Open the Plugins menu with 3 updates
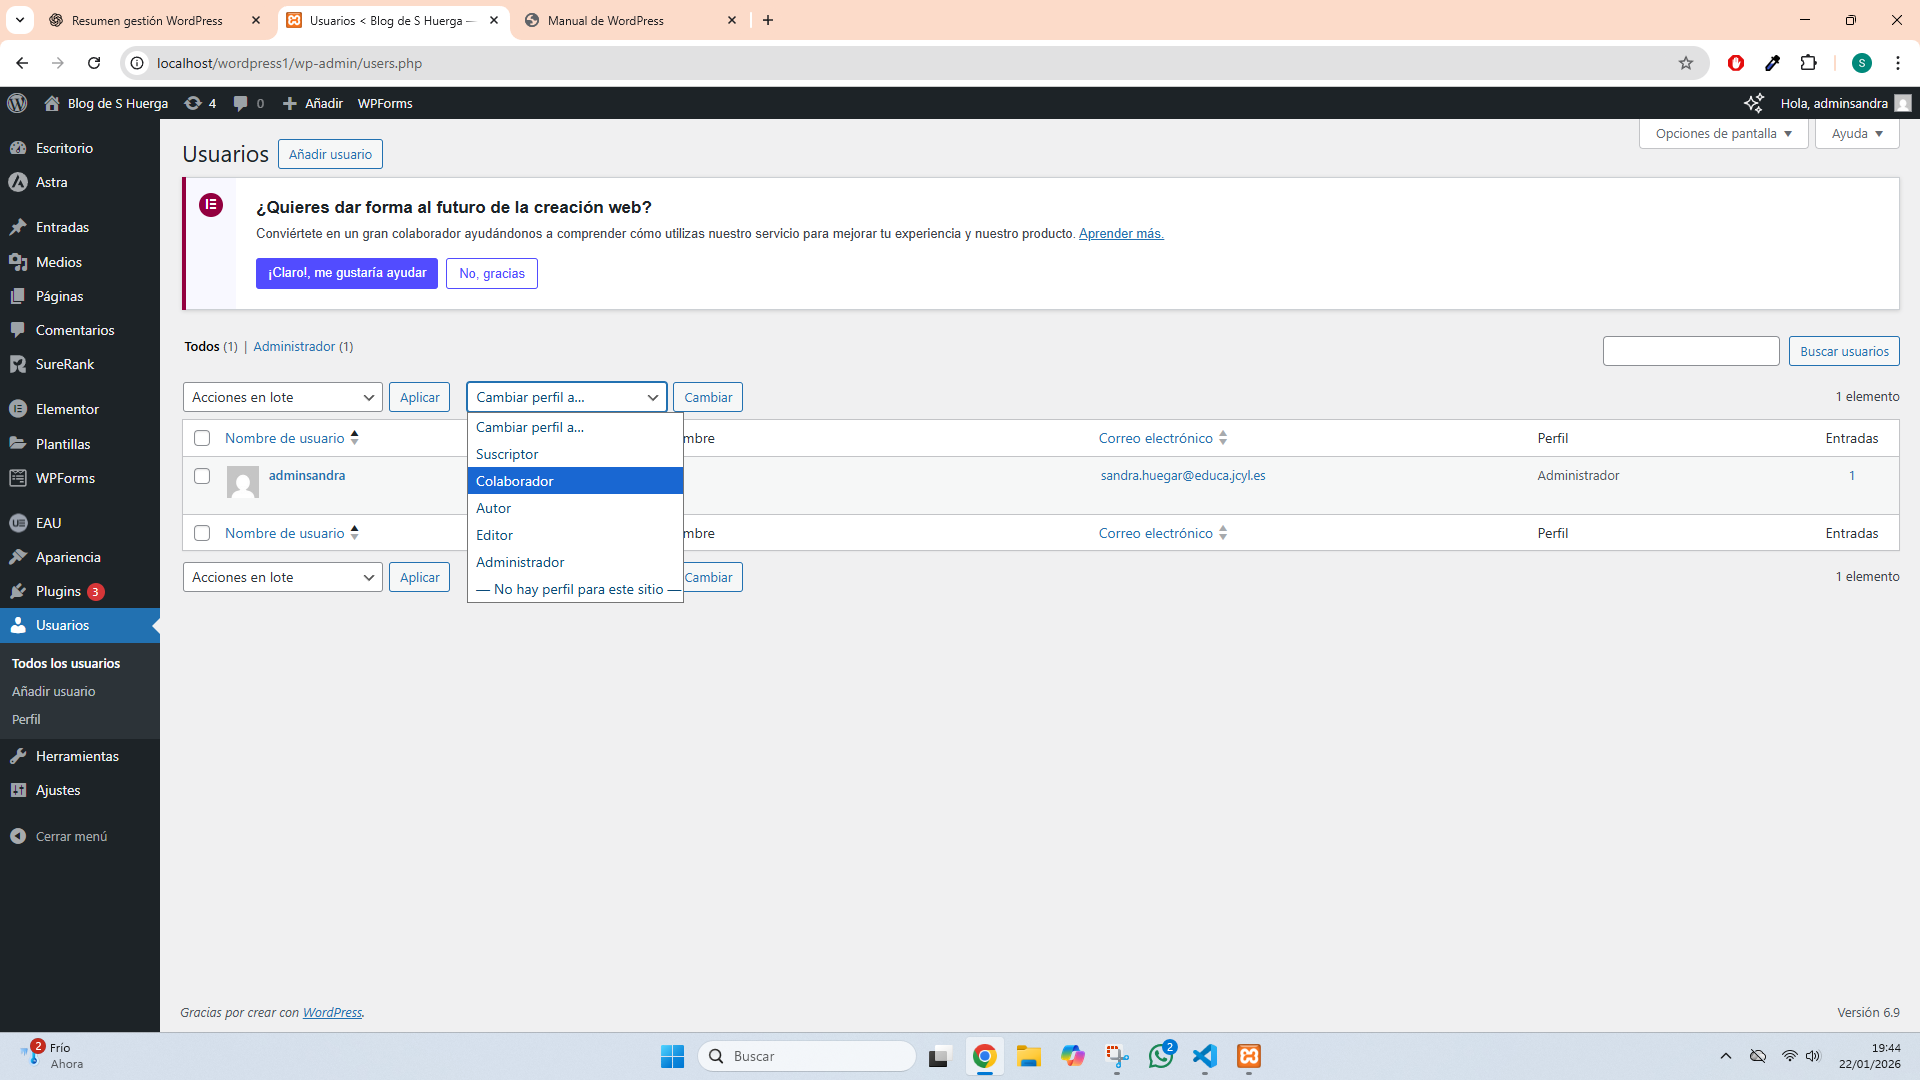Screen dimensions: 1920x1080 click(x=58, y=591)
